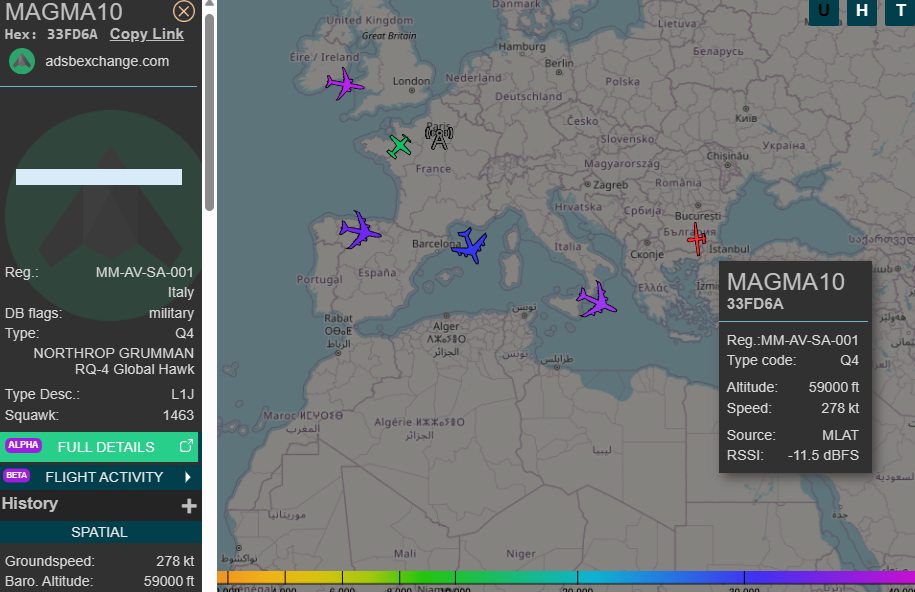Click the Mali label on the map
The width and height of the screenshot is (915, 592).
(x=405, y=553)
